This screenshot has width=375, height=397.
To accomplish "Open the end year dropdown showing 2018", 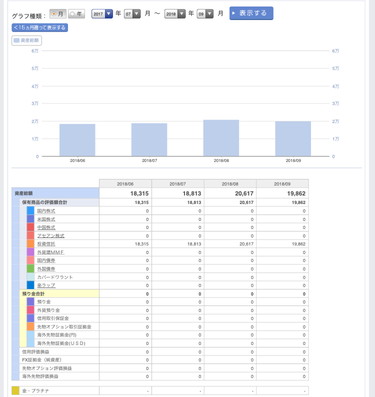I will coord(175,14).
